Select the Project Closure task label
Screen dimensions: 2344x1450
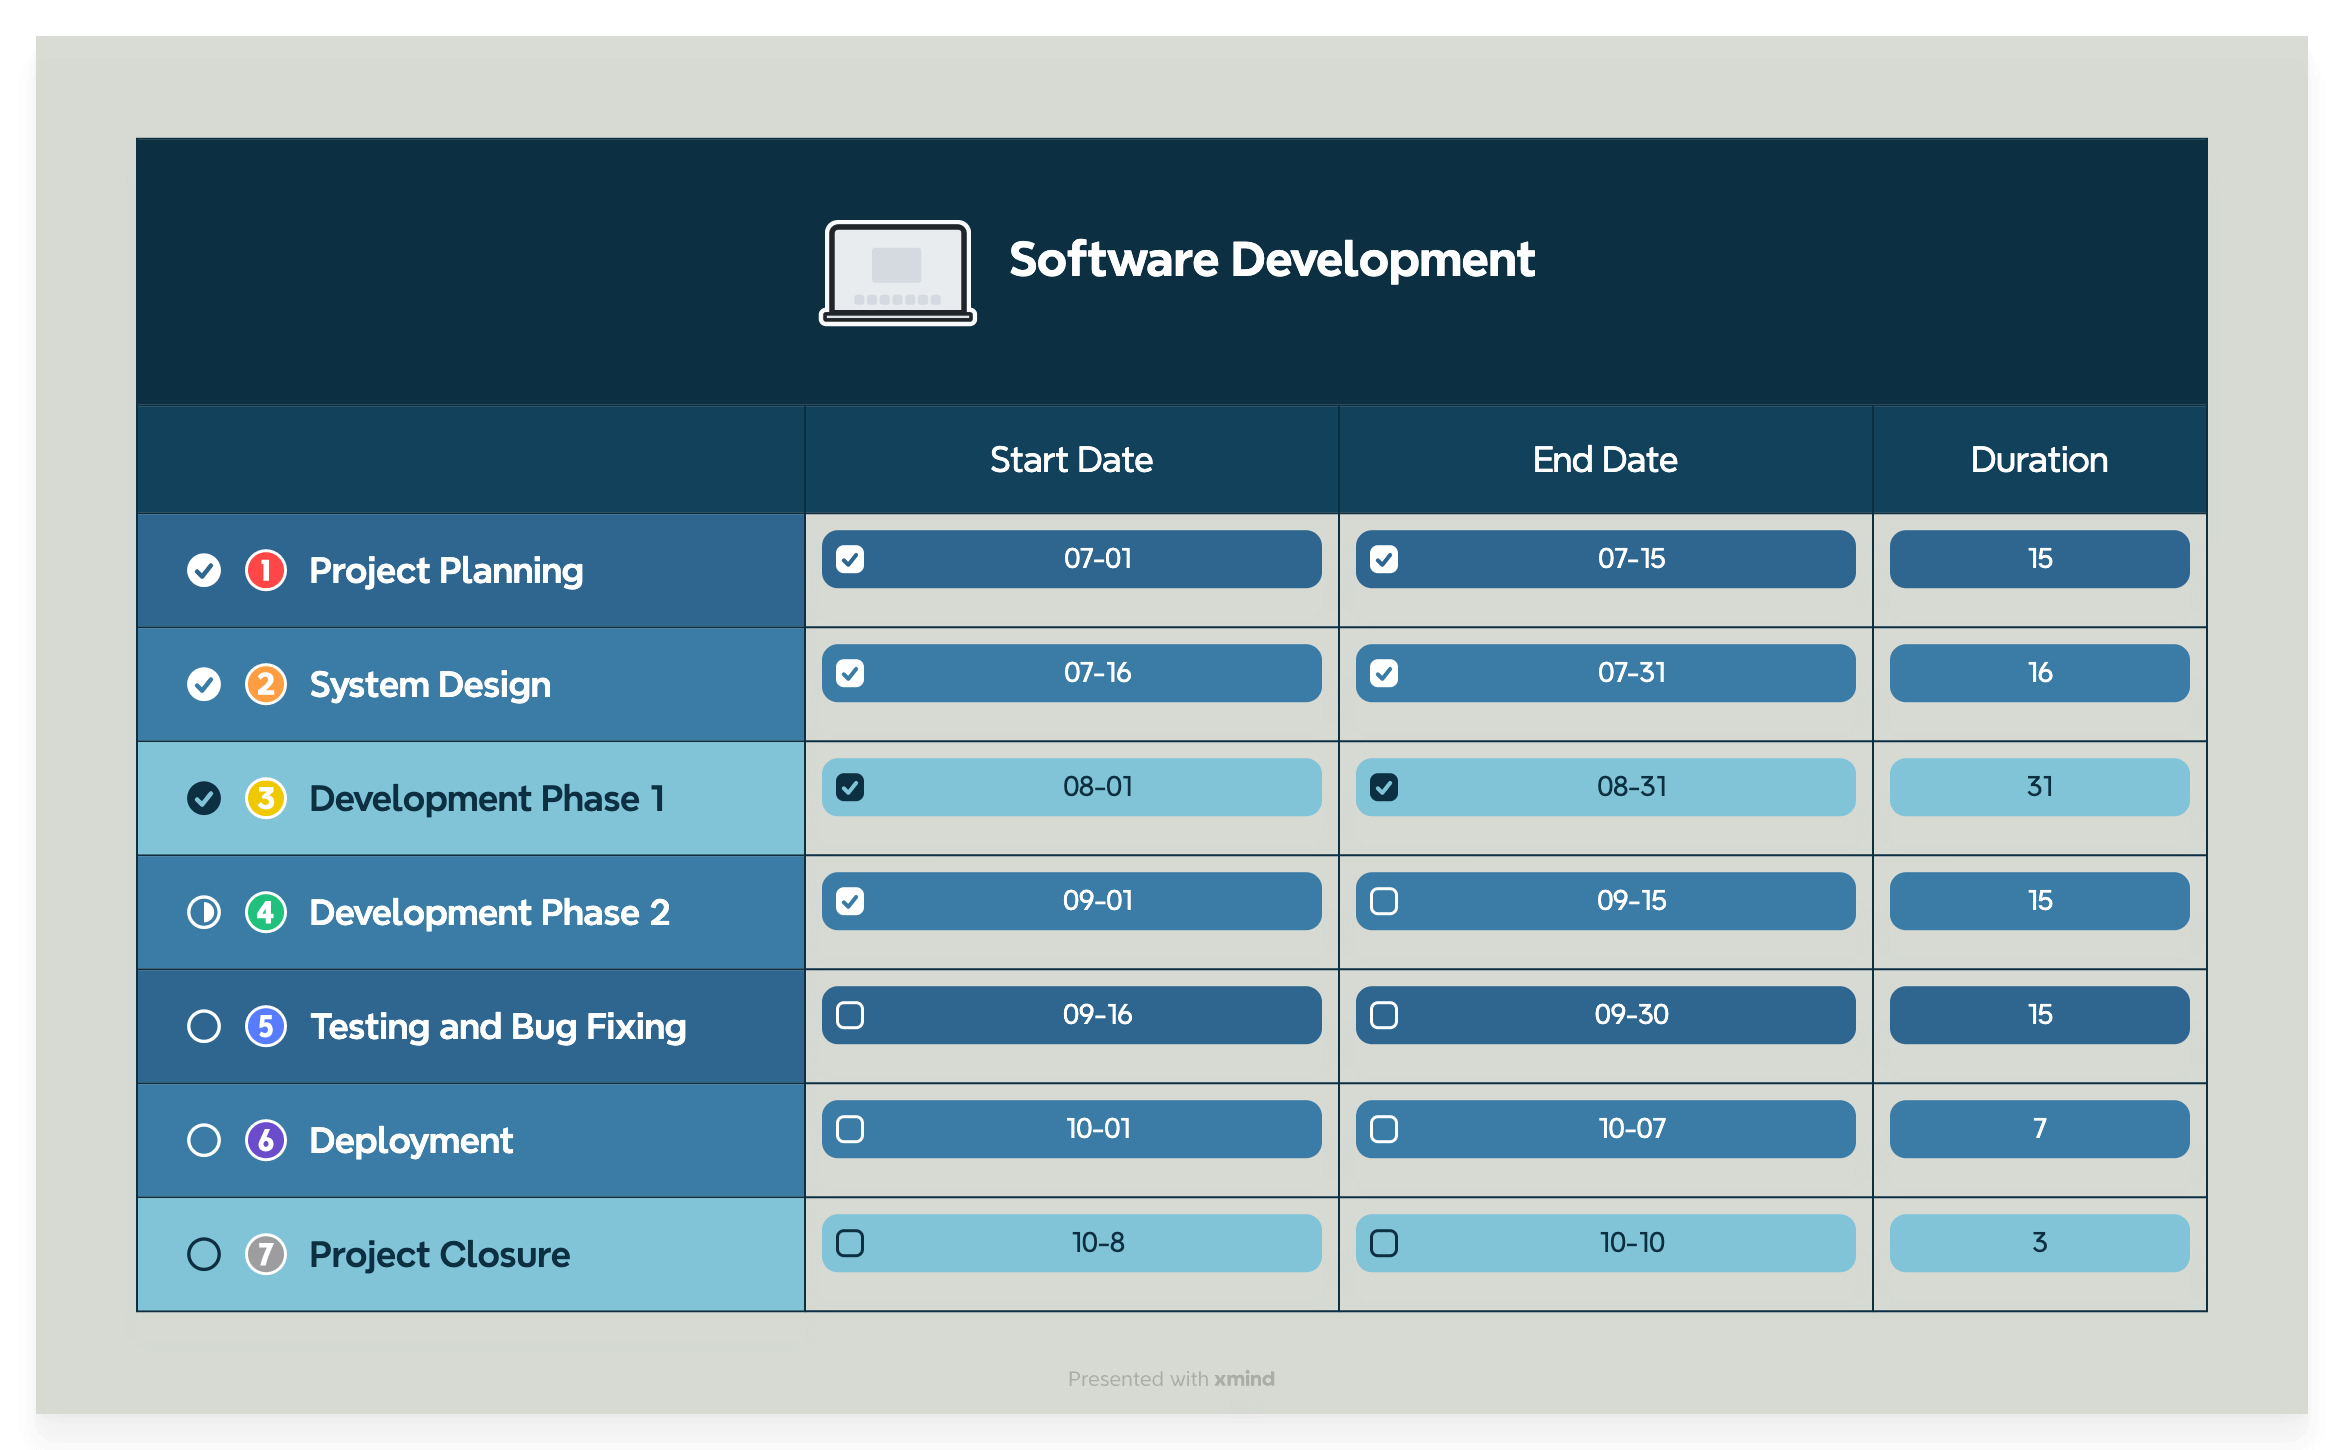[x=439, y=1254]
